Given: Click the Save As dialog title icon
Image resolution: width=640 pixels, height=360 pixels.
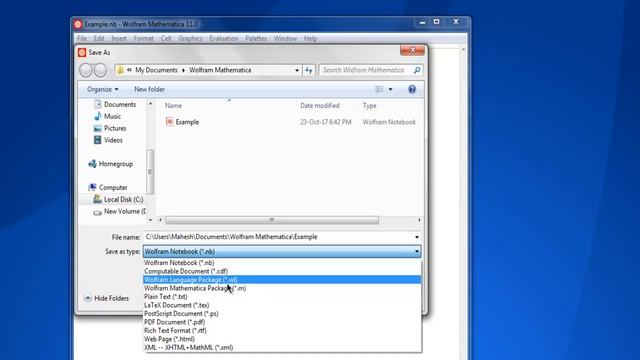Looking at the screenshot, I should tap(82, 53).
